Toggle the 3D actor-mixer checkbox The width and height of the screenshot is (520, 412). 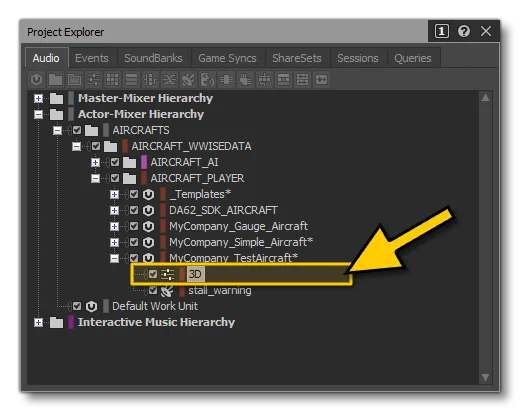click(153, 274)
